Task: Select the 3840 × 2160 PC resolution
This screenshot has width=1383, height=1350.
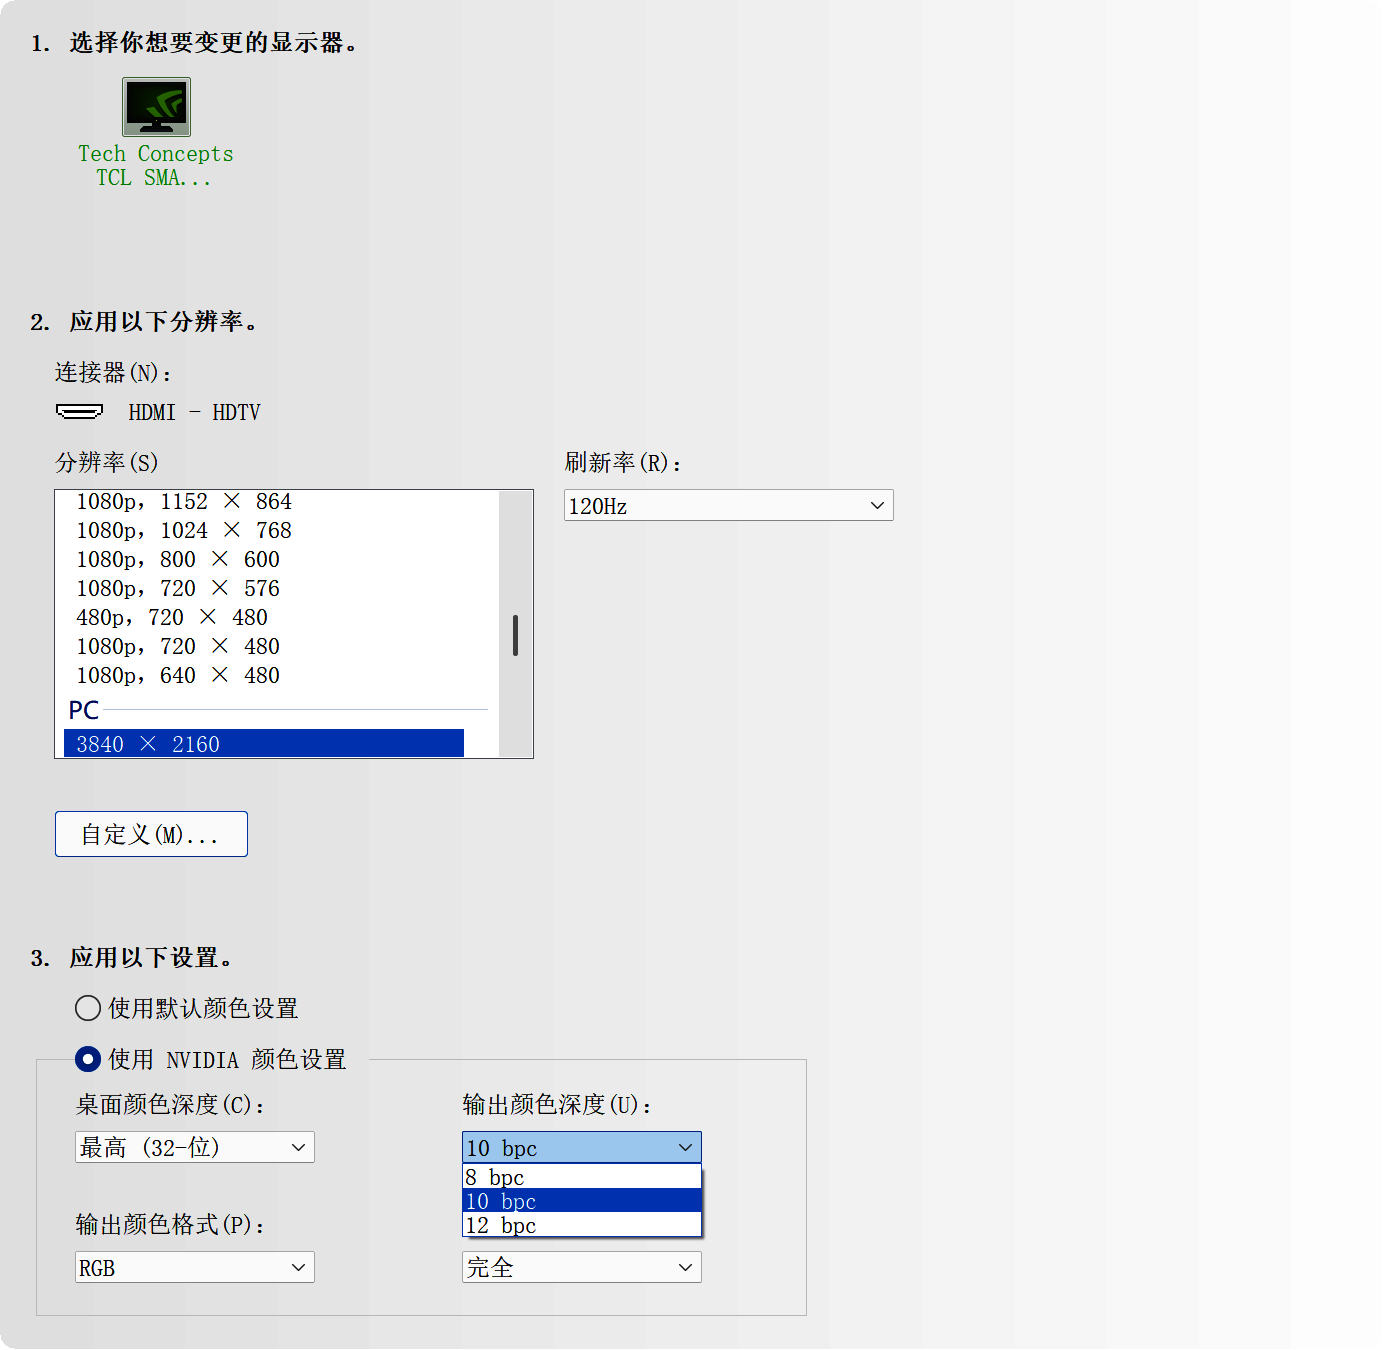Action: tap(263, 743)
